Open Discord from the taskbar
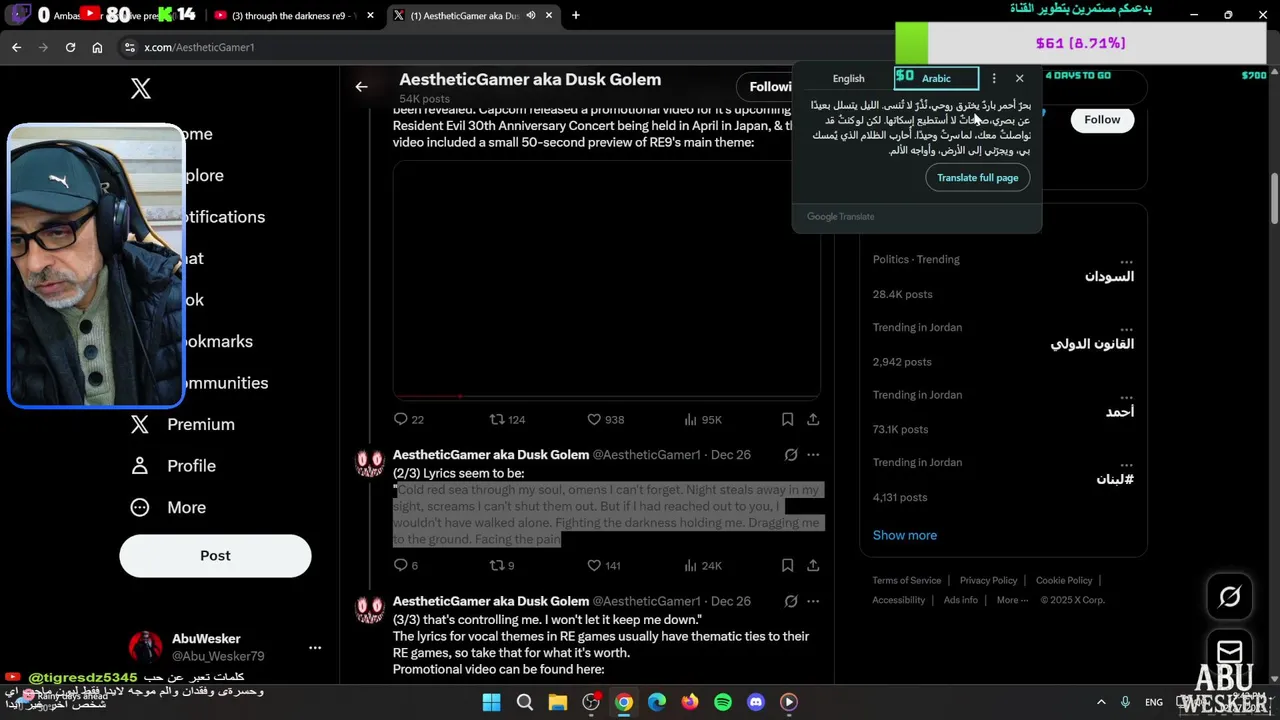 tap(756, 702)
